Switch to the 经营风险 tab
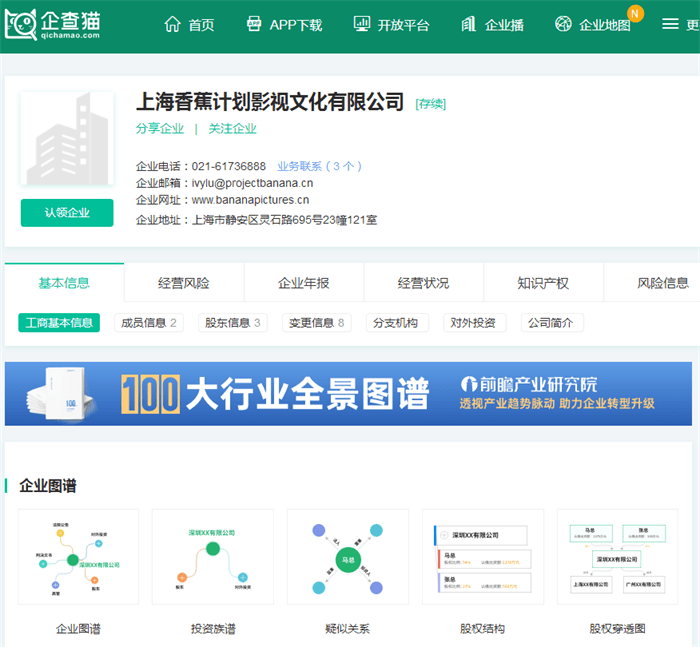This screenshot has height=647, width=700. point(184,283)
